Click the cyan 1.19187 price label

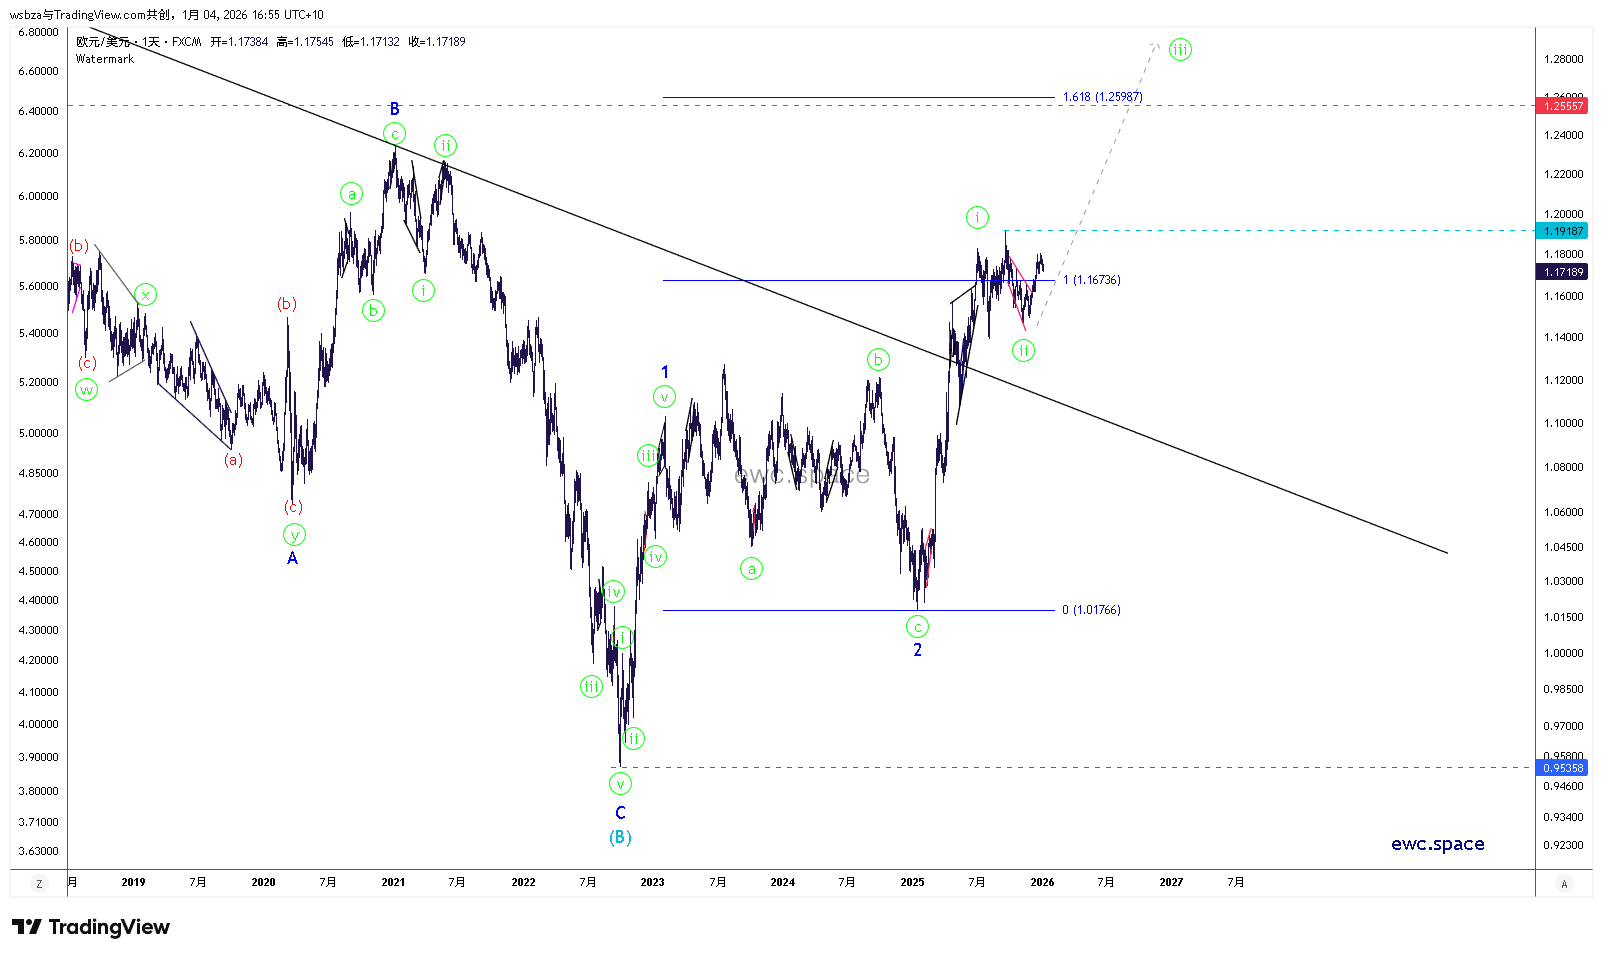point(1563,231)
